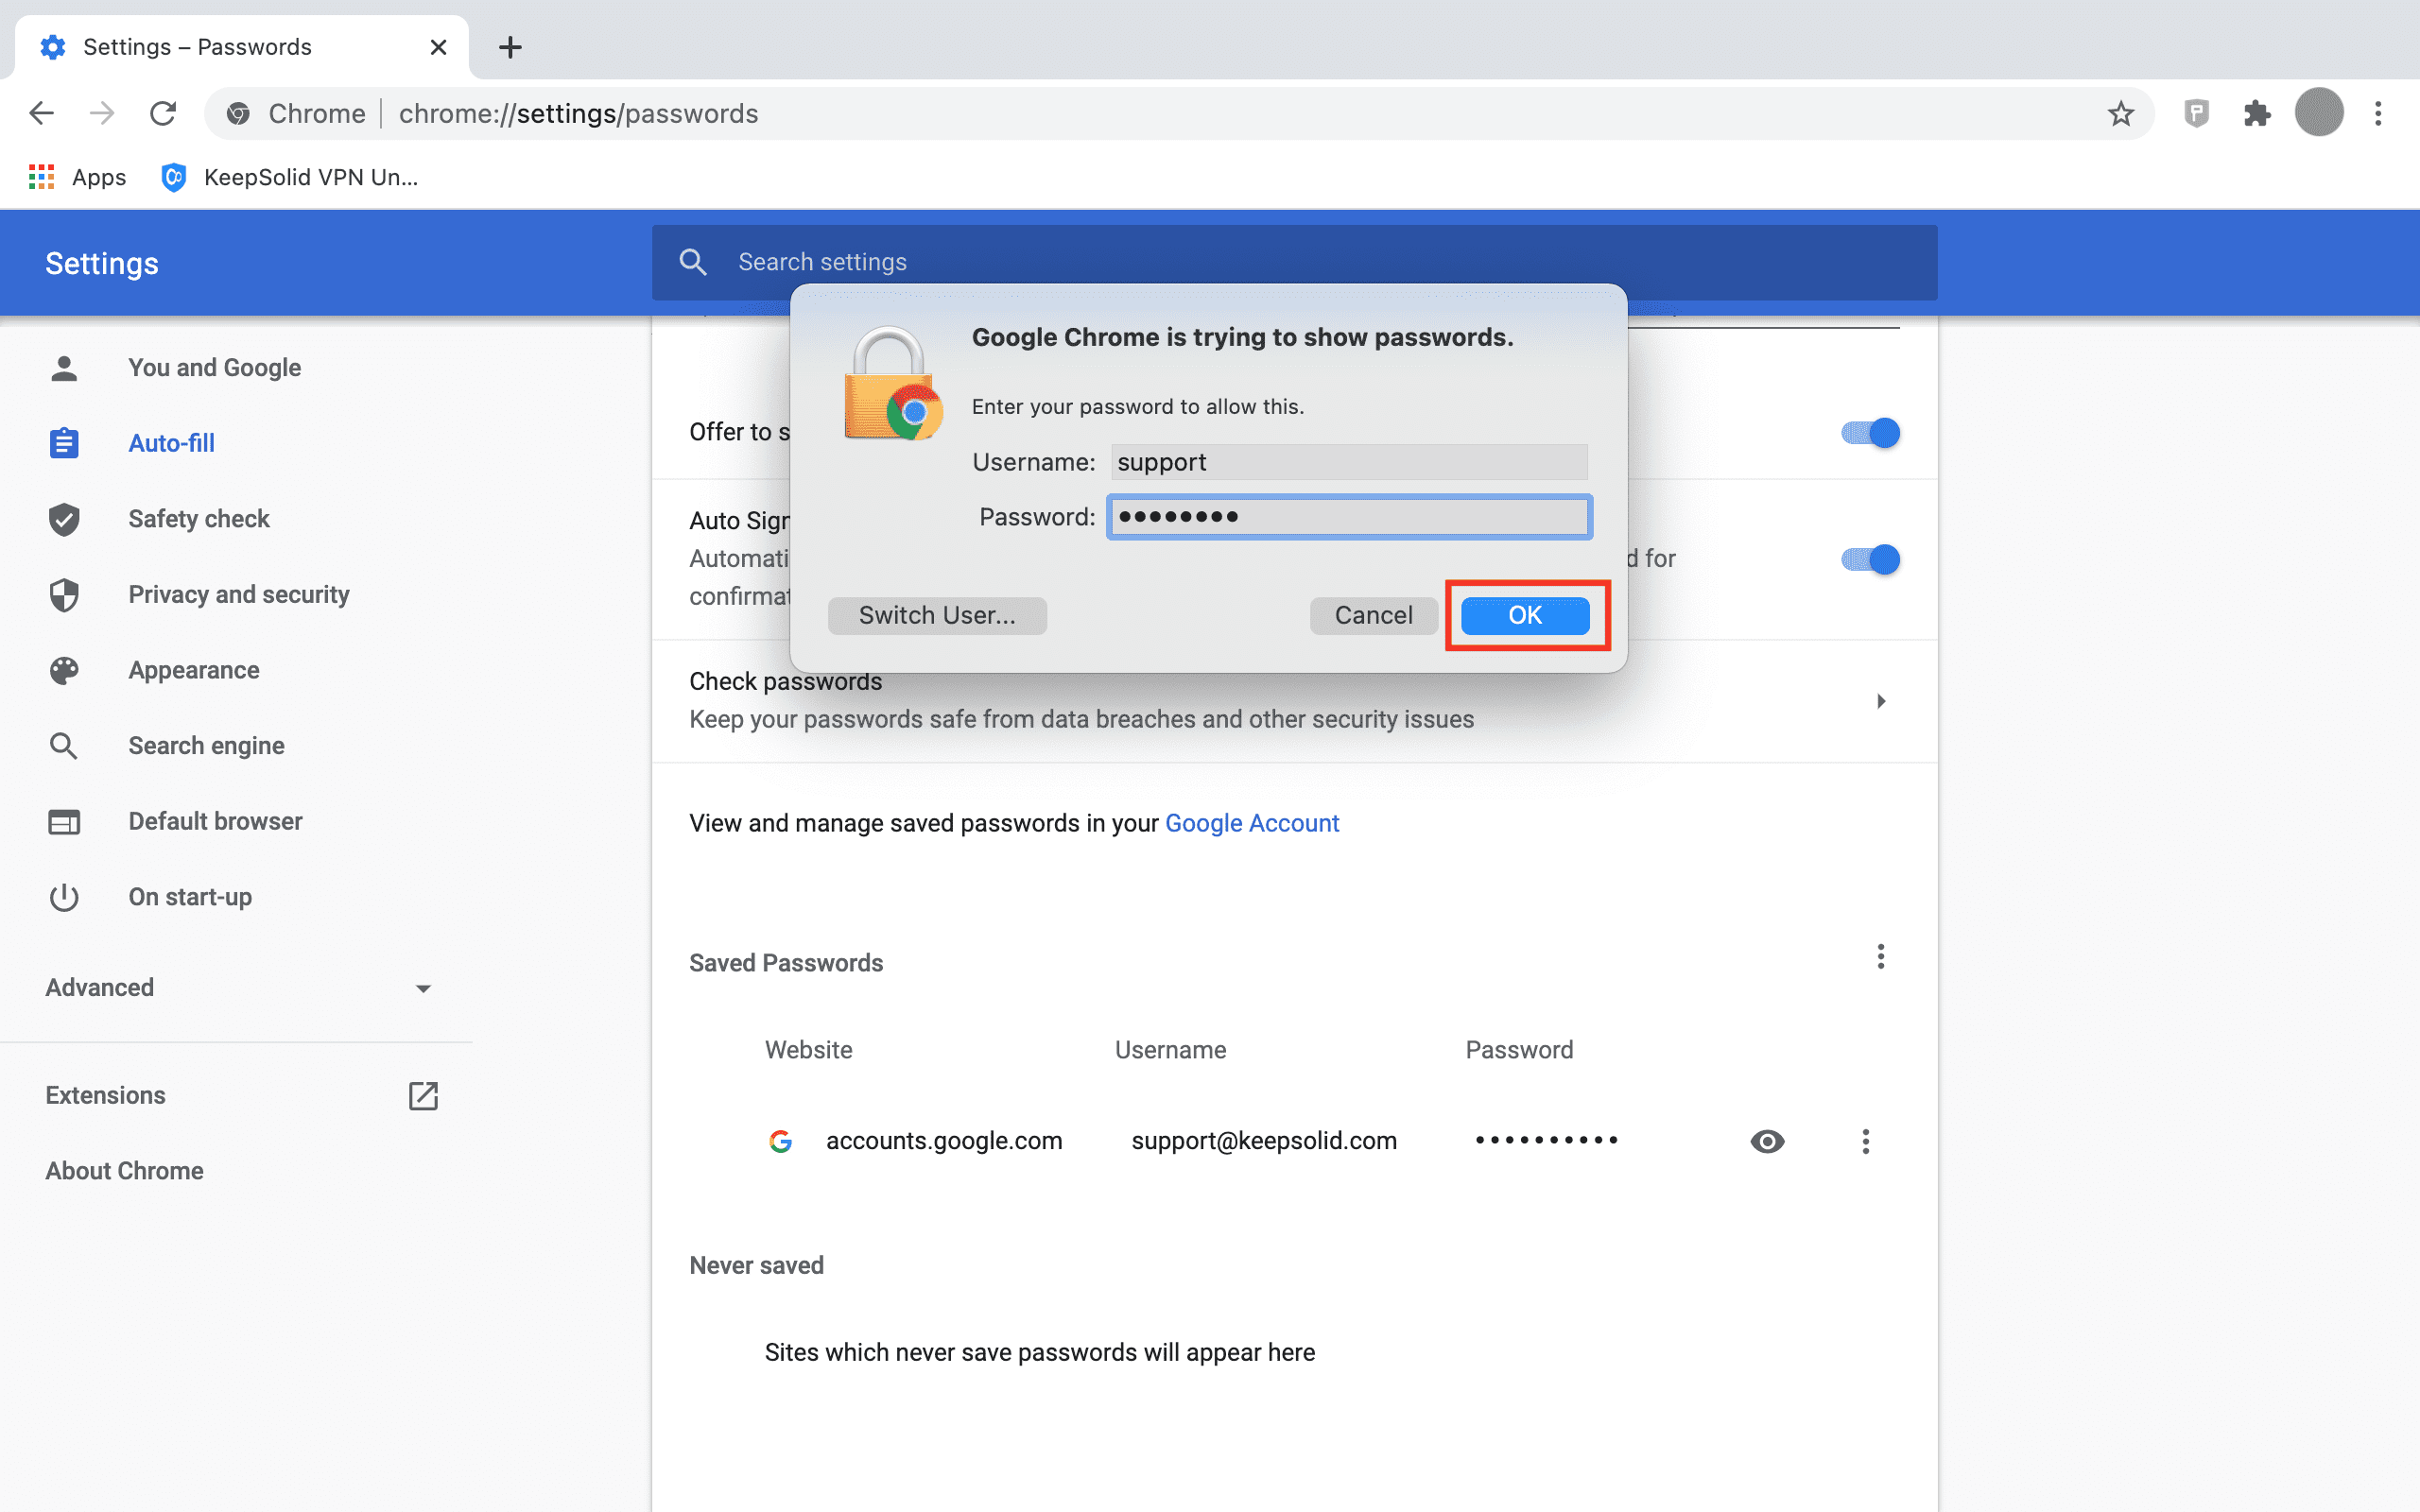
Task: Click the Password input field in dialog
Action: tap(1347, 517)
